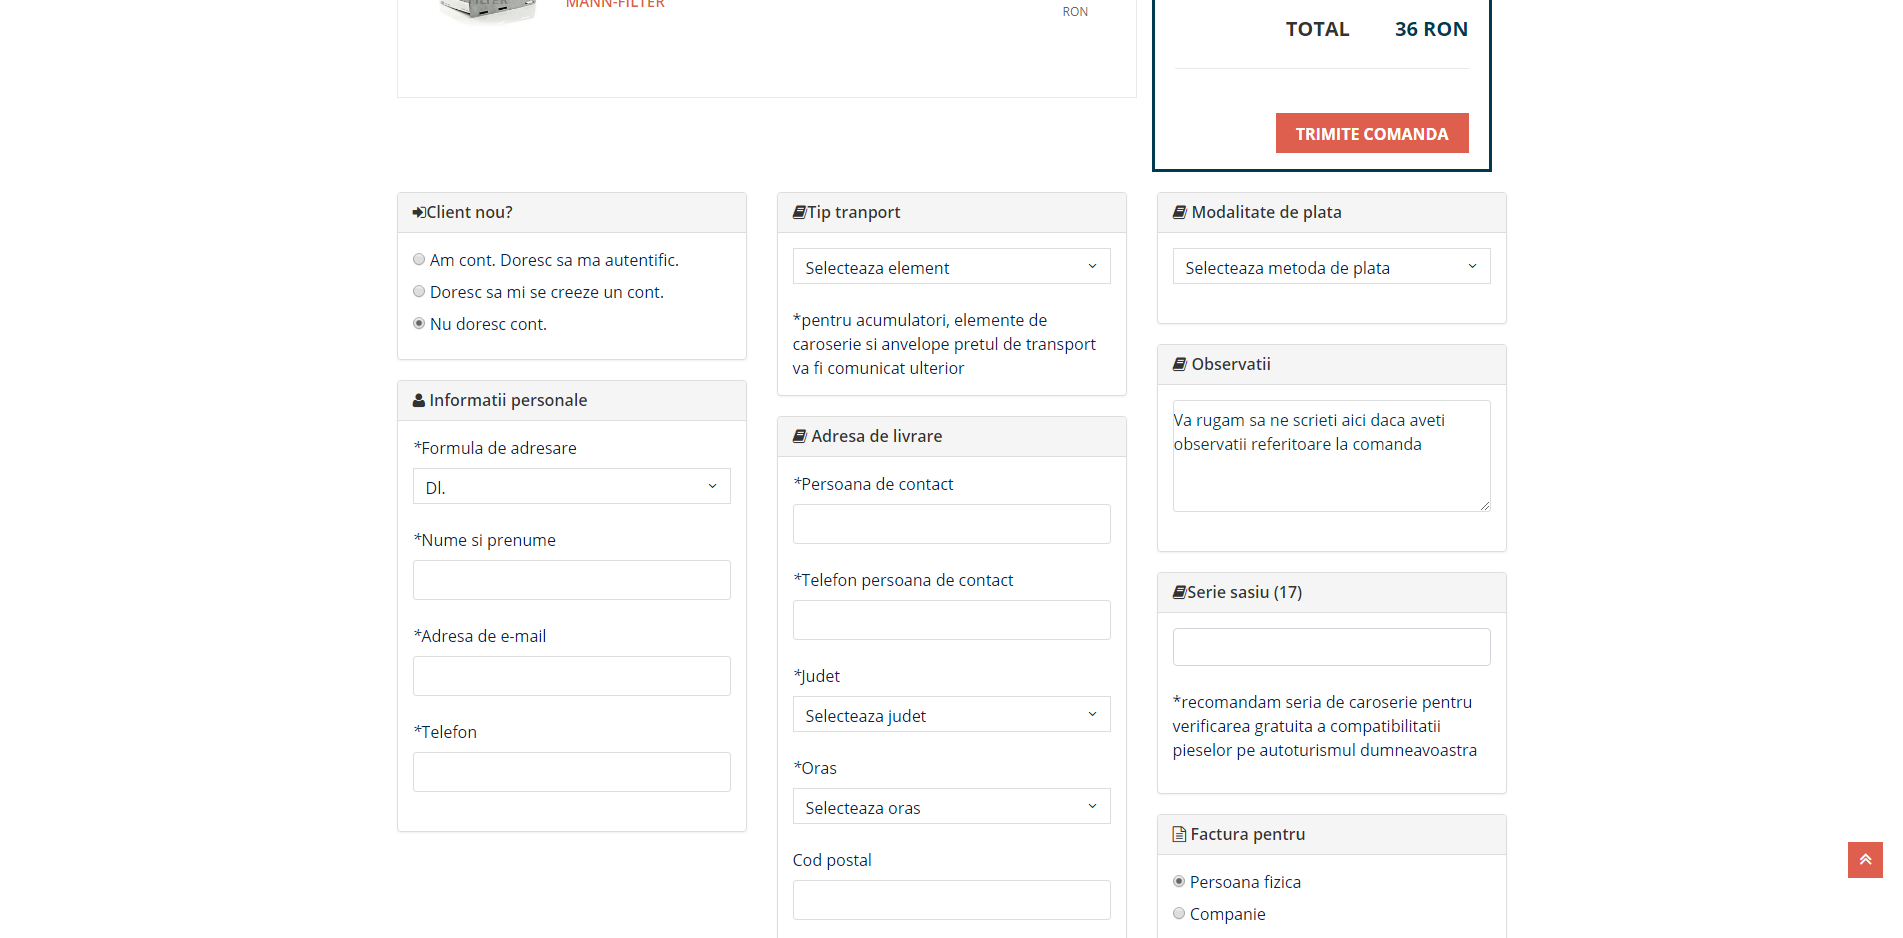This screenshot has height=938, width=1903.
Task: Choose 'Companie' invoice radio
Action: (1179, 913)
